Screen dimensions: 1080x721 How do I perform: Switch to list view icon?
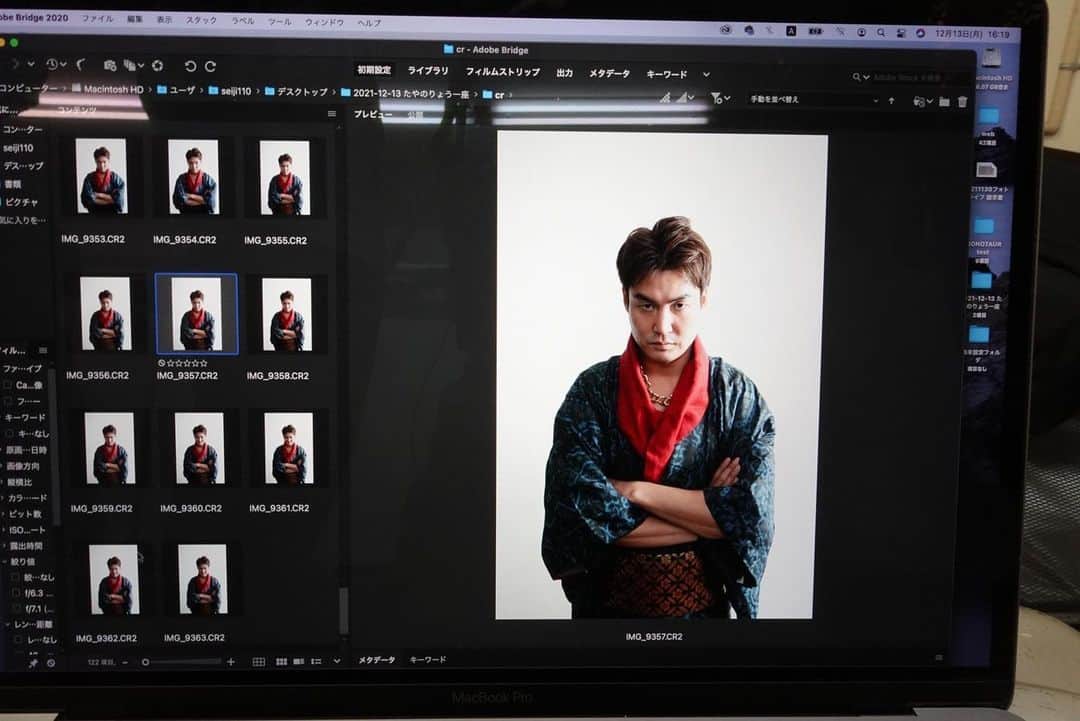316,662
